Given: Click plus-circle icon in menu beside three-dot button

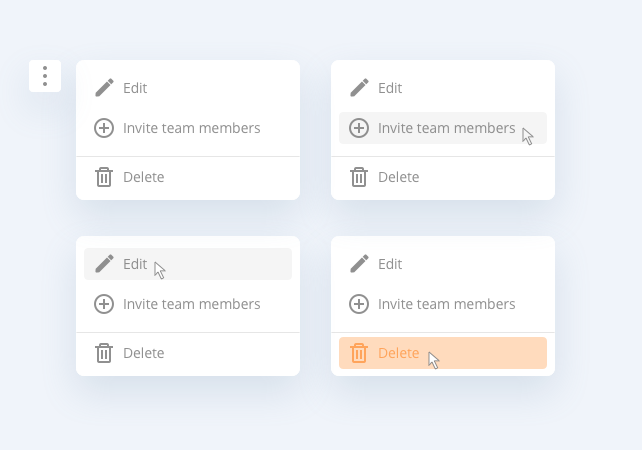Looking at the screenshot, I should point(104,128).
